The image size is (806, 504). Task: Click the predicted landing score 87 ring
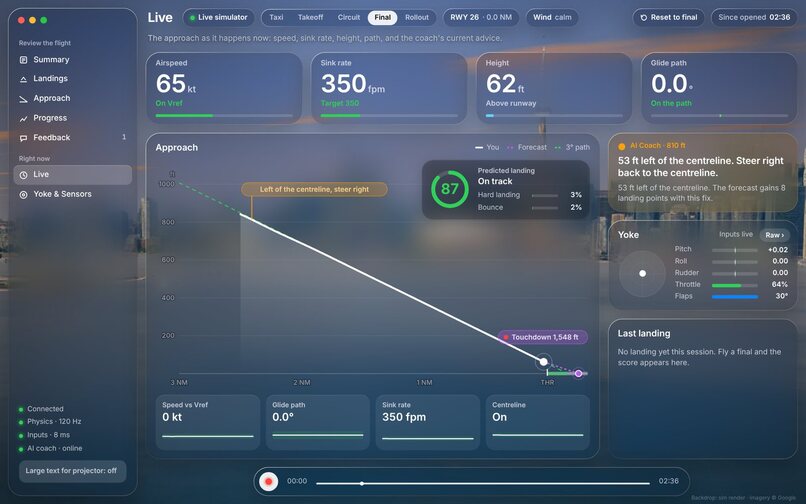(x=450, y=189)
